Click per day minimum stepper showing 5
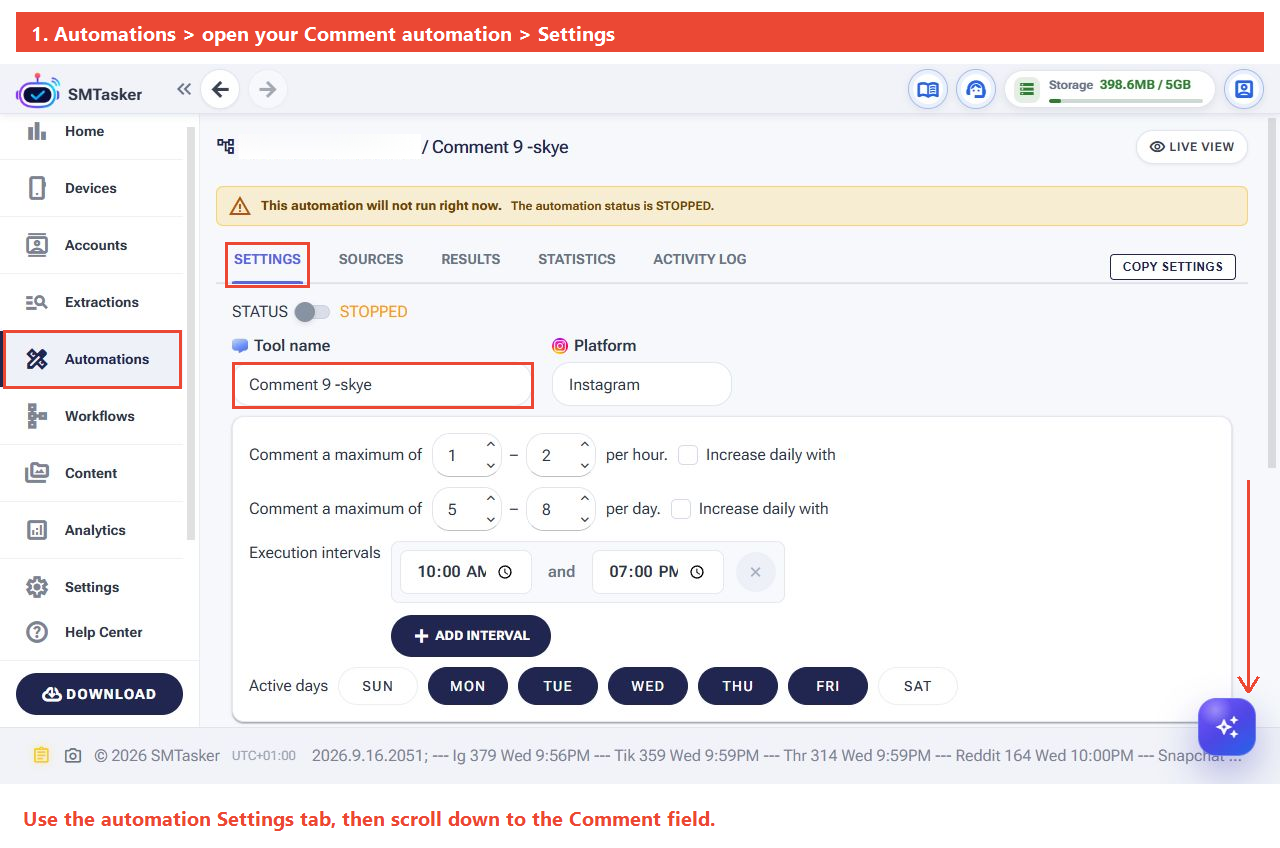Image resolution: width=1280 pixels, height=848 pixels. 467,509
